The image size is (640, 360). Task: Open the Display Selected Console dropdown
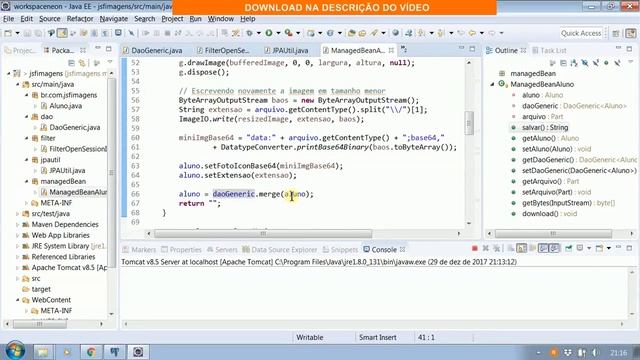click(x=589, y=248)
